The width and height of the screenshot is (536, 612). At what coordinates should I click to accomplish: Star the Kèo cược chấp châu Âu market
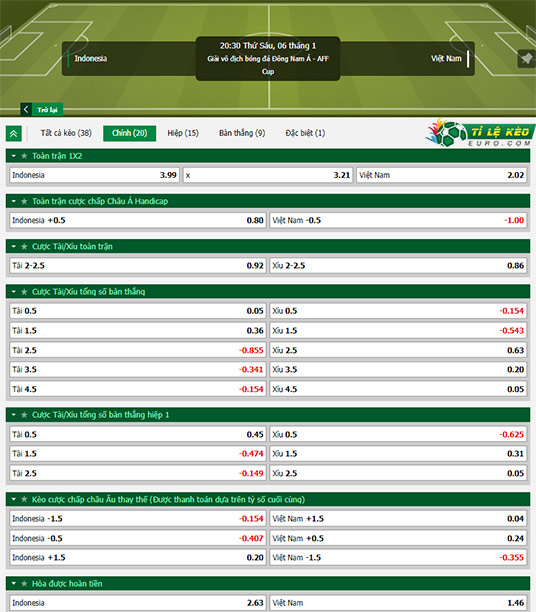coord(24,500)
